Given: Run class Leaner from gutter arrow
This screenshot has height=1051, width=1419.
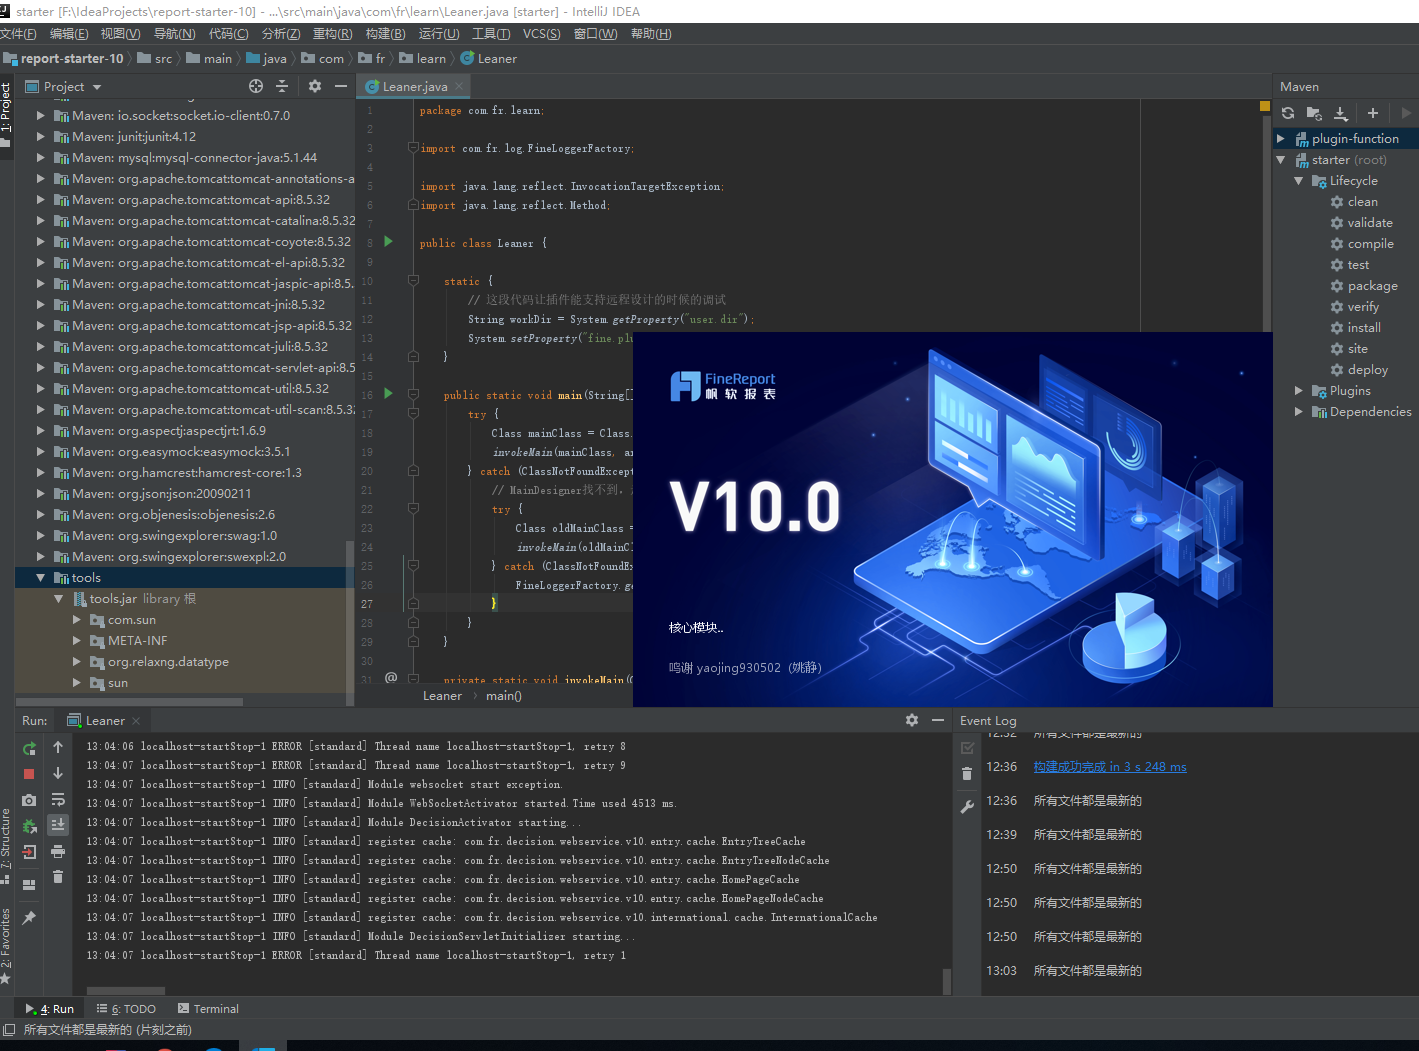Looking at the screenshot, I should click(x=389, y=242).
